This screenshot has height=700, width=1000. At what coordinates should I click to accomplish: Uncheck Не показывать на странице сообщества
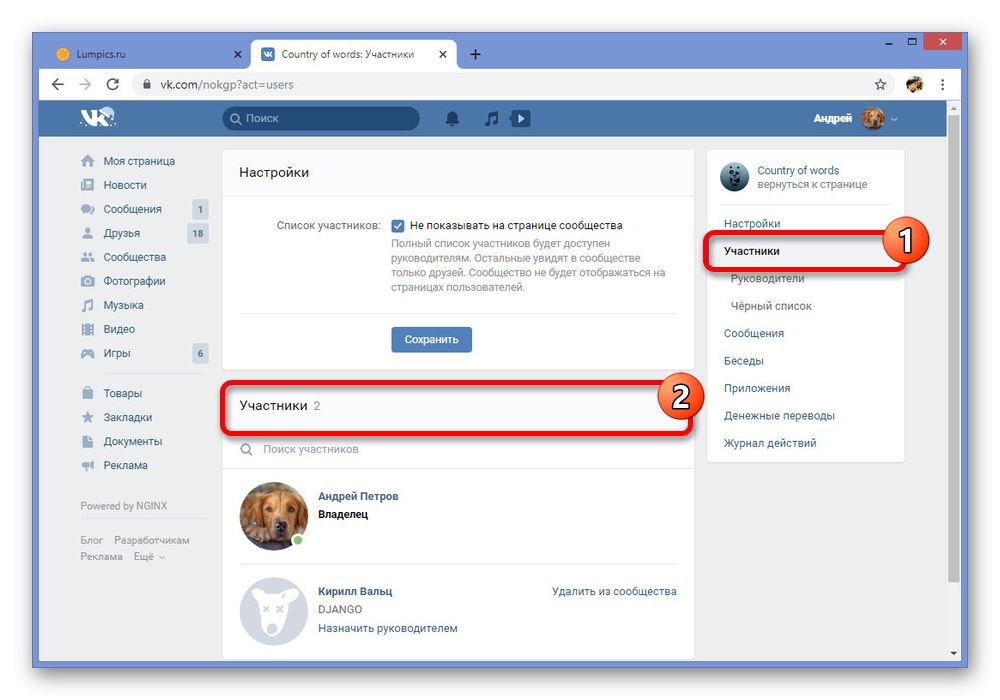(397, 226)
